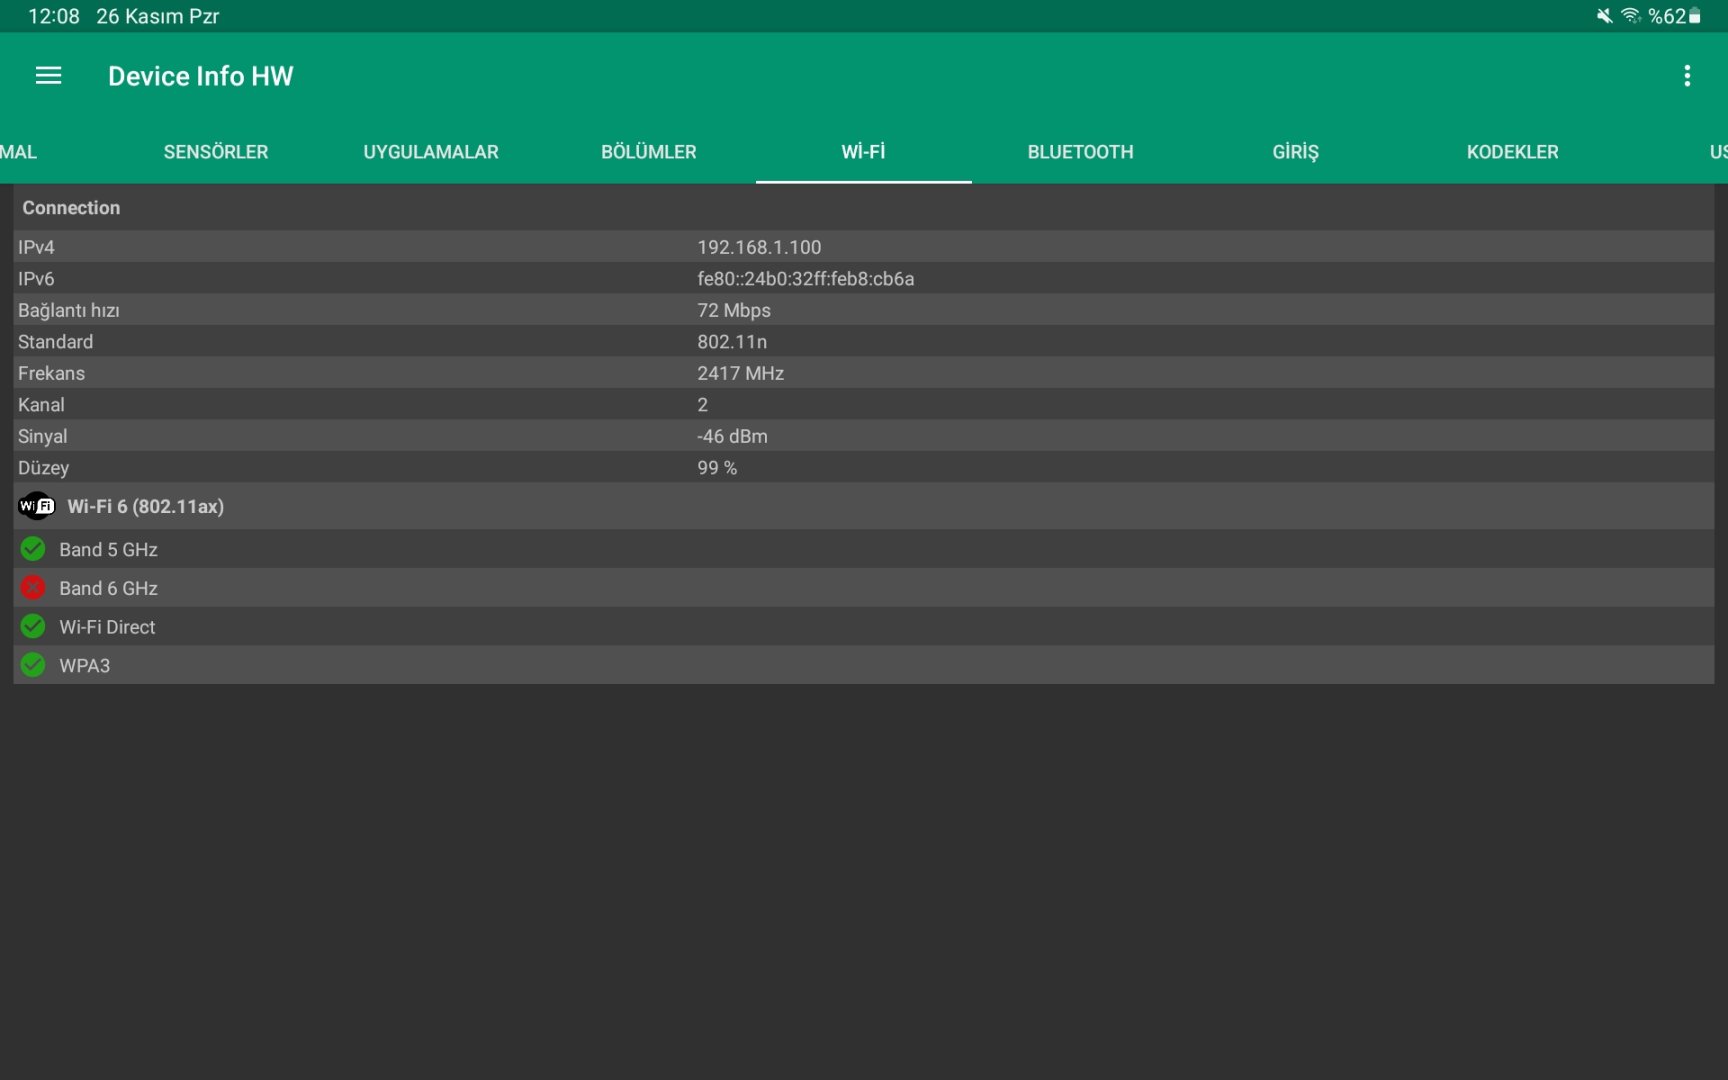The width and height of the screenshot is (1728, 1080).
Task: Open the BÖLÜMLER tab
Action: pyautogui.click(x=649, y=152)
